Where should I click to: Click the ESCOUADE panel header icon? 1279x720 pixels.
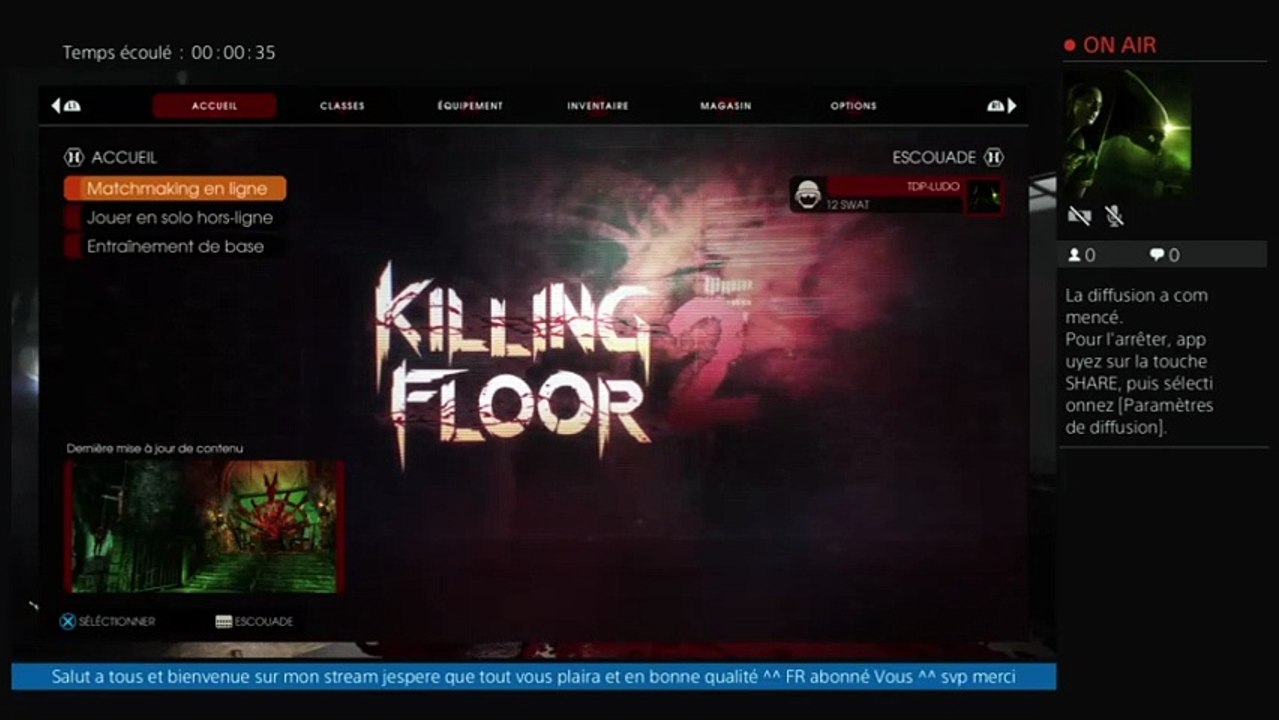[x=993, y=157]
